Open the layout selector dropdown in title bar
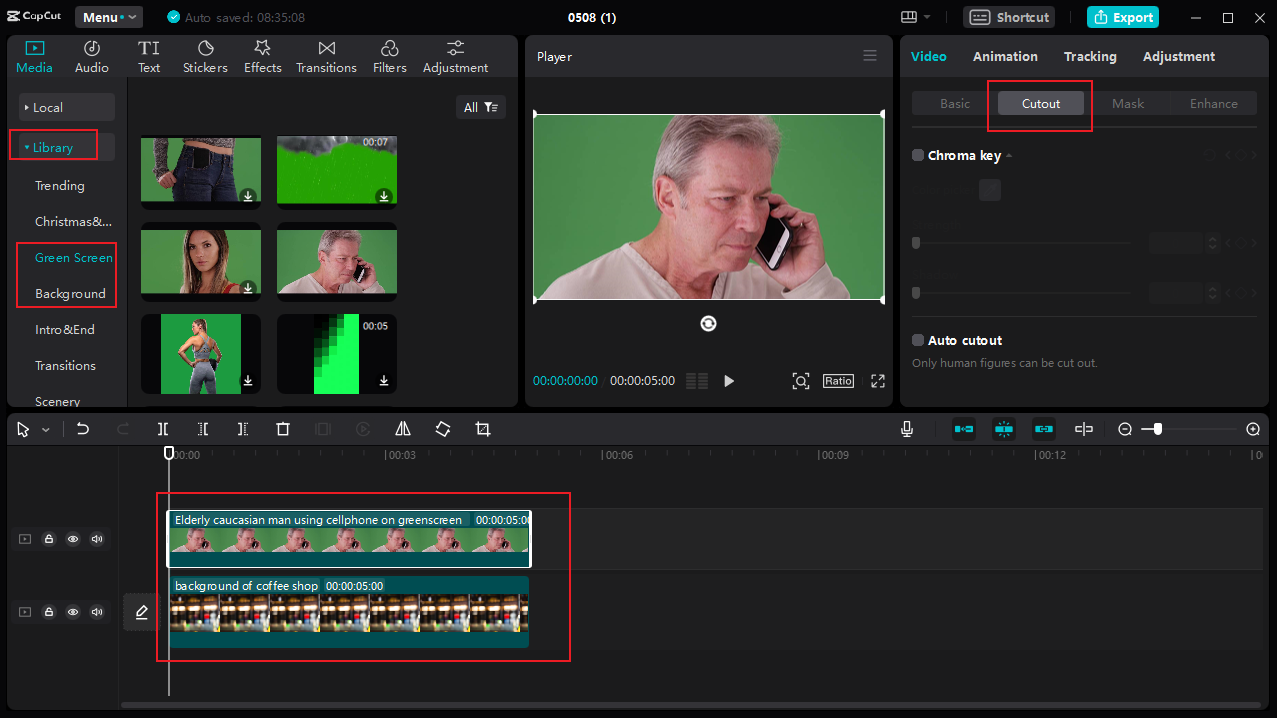The height and width of the screenshot is (718, 1277). click(x=915, y=17)
